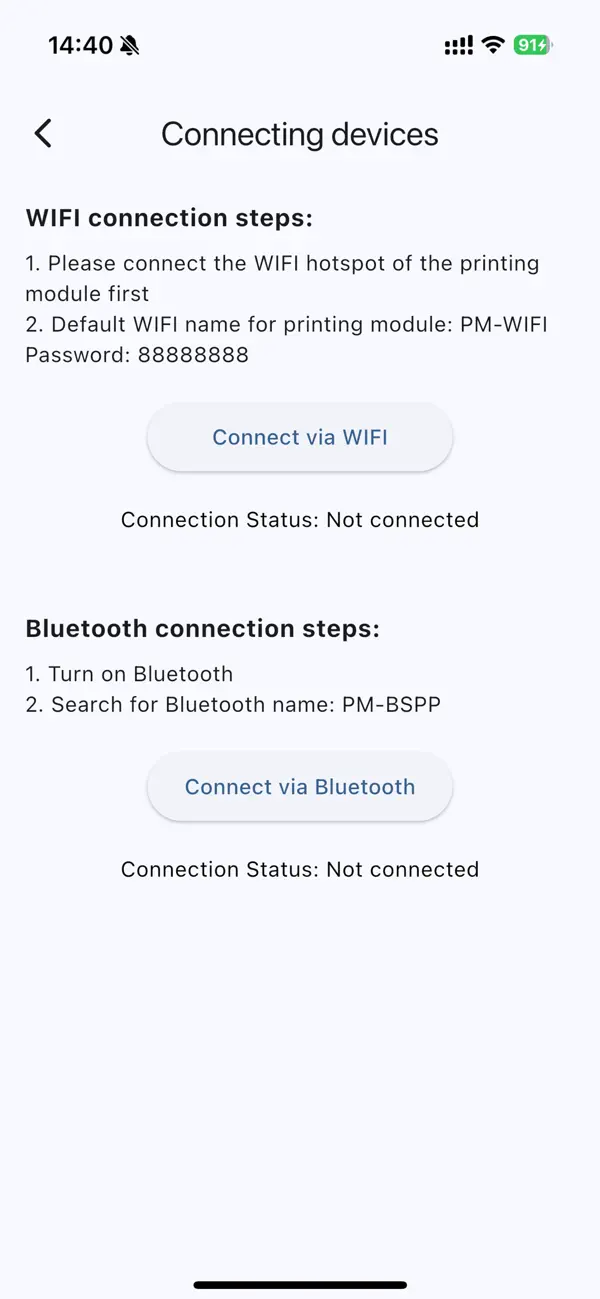The image size is (600, 1299).
Task: Select the Connecting devices title
Action: [300, 134]
